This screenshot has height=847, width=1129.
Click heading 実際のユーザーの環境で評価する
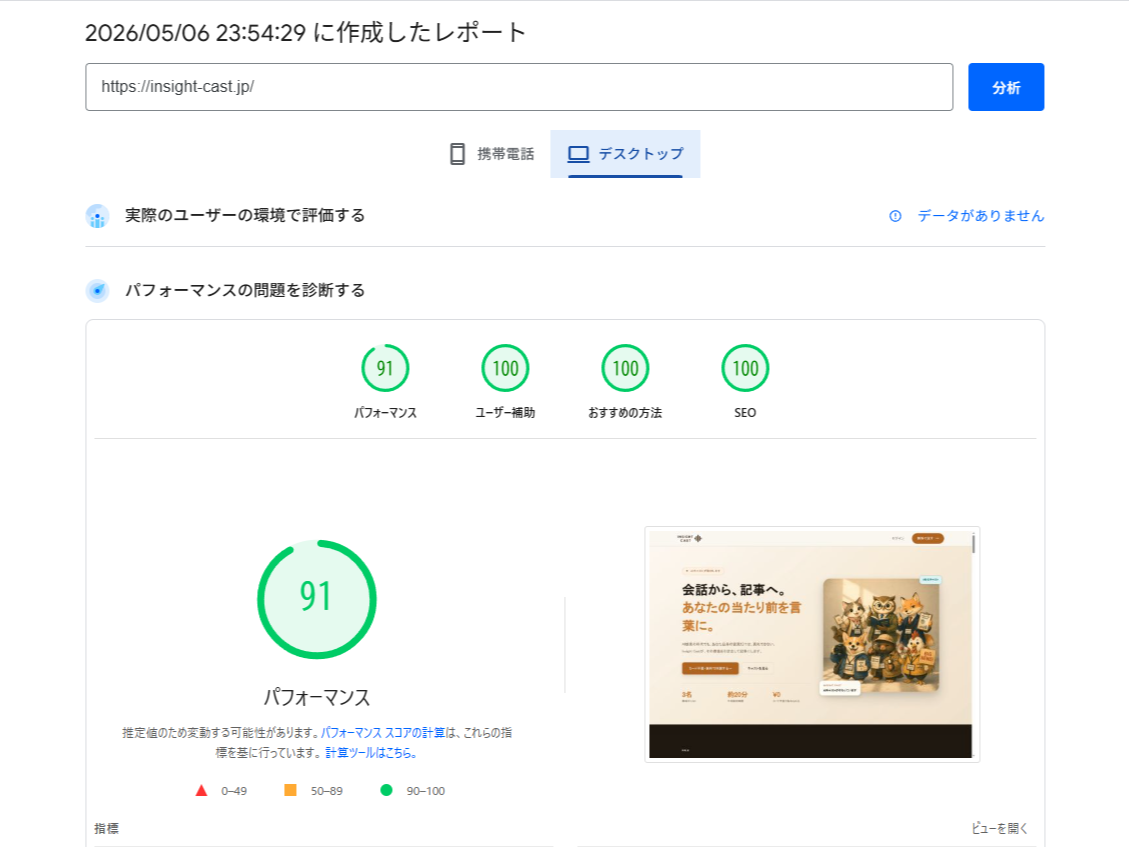245,216
